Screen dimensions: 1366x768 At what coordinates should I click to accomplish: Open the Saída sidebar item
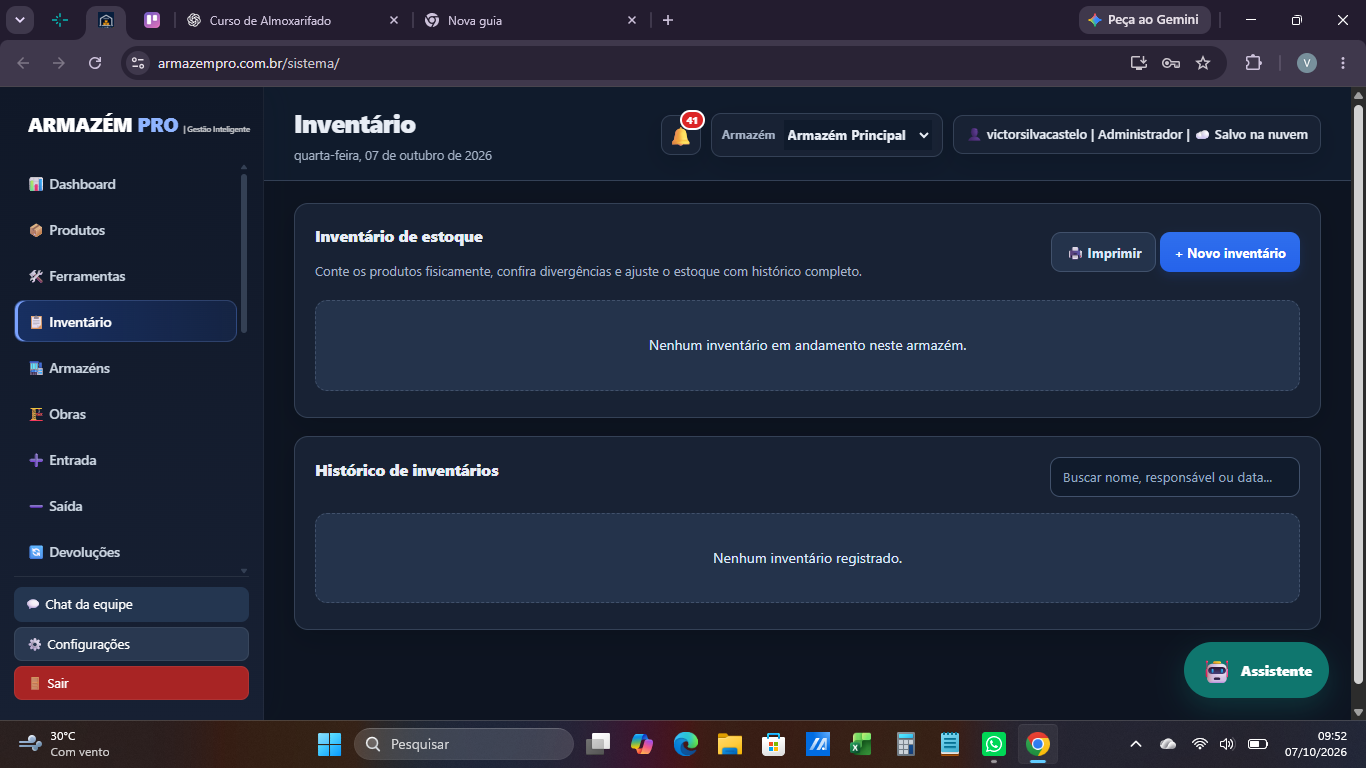tap(126, 506)
